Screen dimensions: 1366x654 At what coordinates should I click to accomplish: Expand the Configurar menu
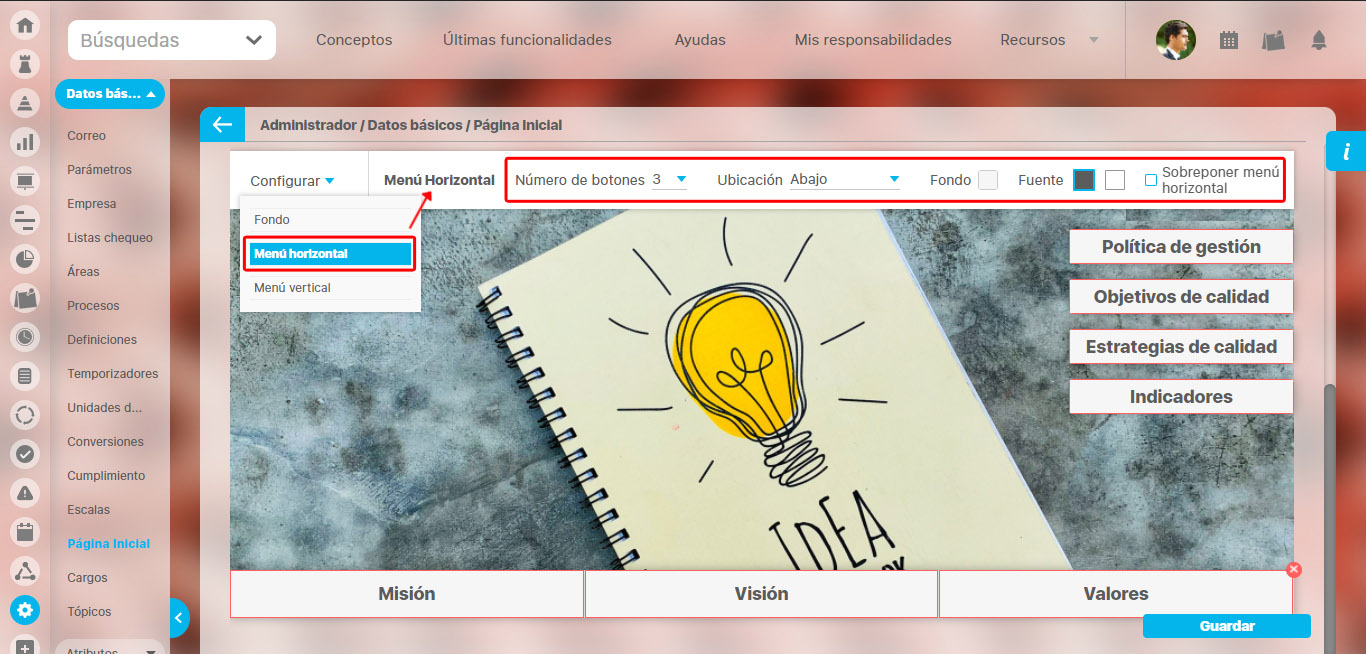pos(292,181)
